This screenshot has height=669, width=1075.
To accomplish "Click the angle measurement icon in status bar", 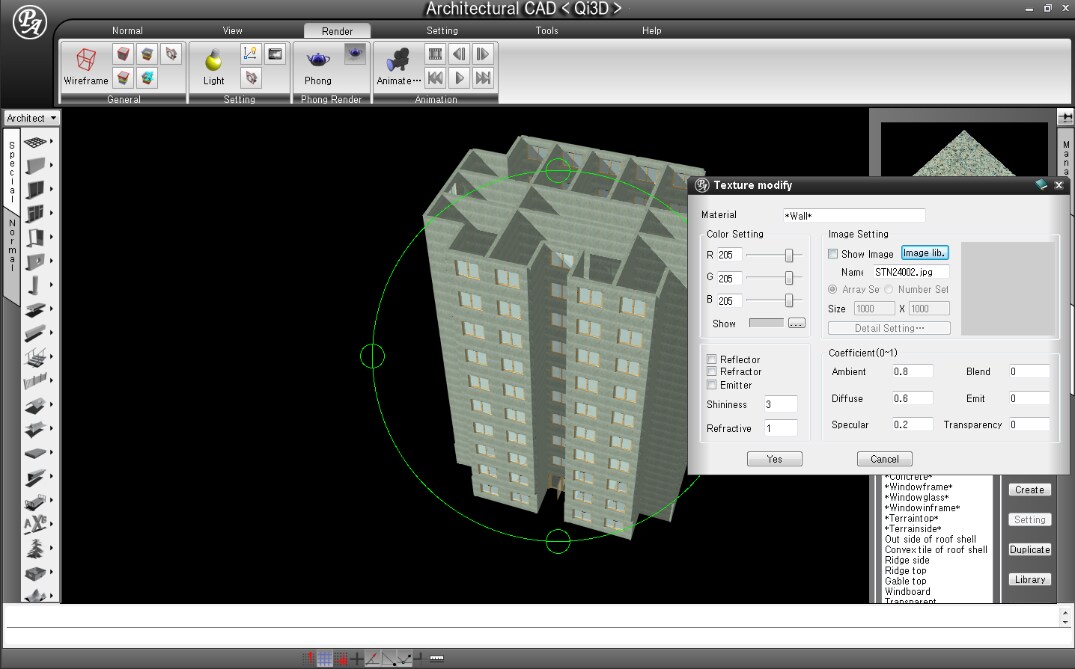I will click(372, 658).
